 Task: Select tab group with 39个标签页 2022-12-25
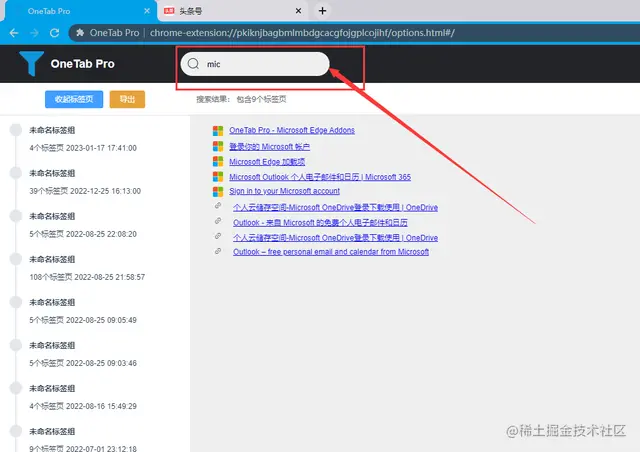(85, 182)
